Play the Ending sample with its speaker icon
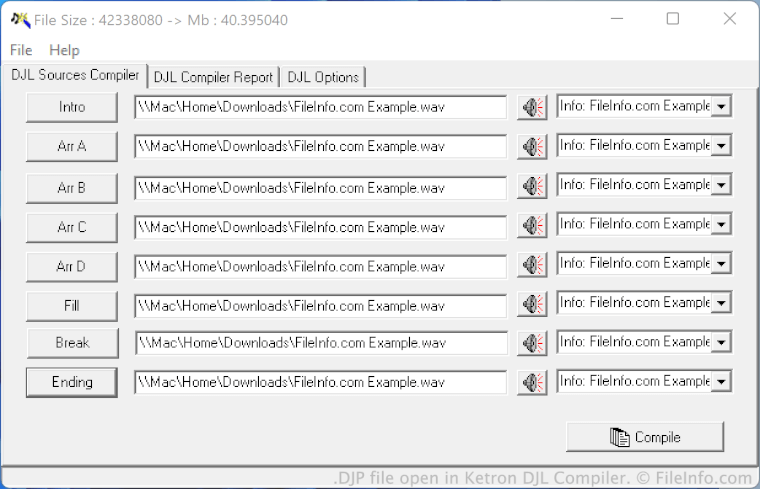 (532, 382)
